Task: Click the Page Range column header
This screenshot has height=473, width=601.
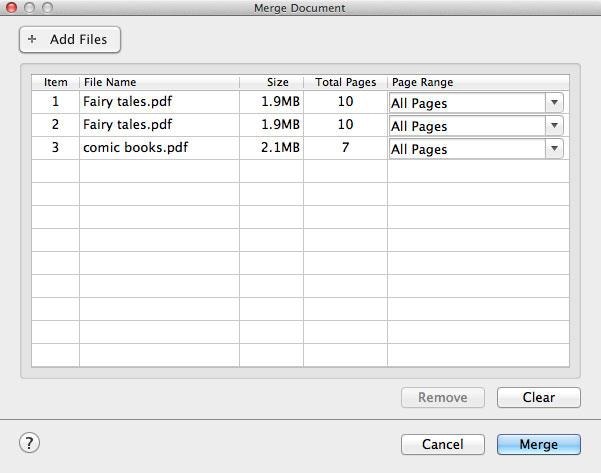Action: point(423,82)
